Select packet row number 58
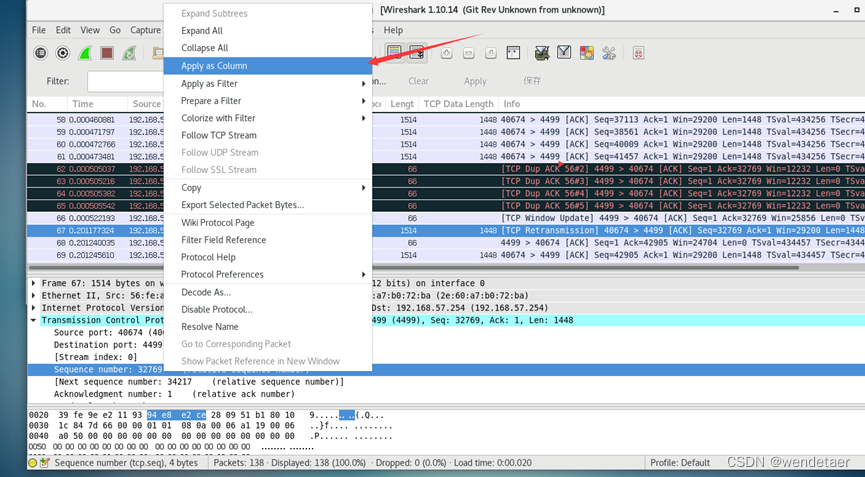Screen dimensions: 865x477 point(446,120)
